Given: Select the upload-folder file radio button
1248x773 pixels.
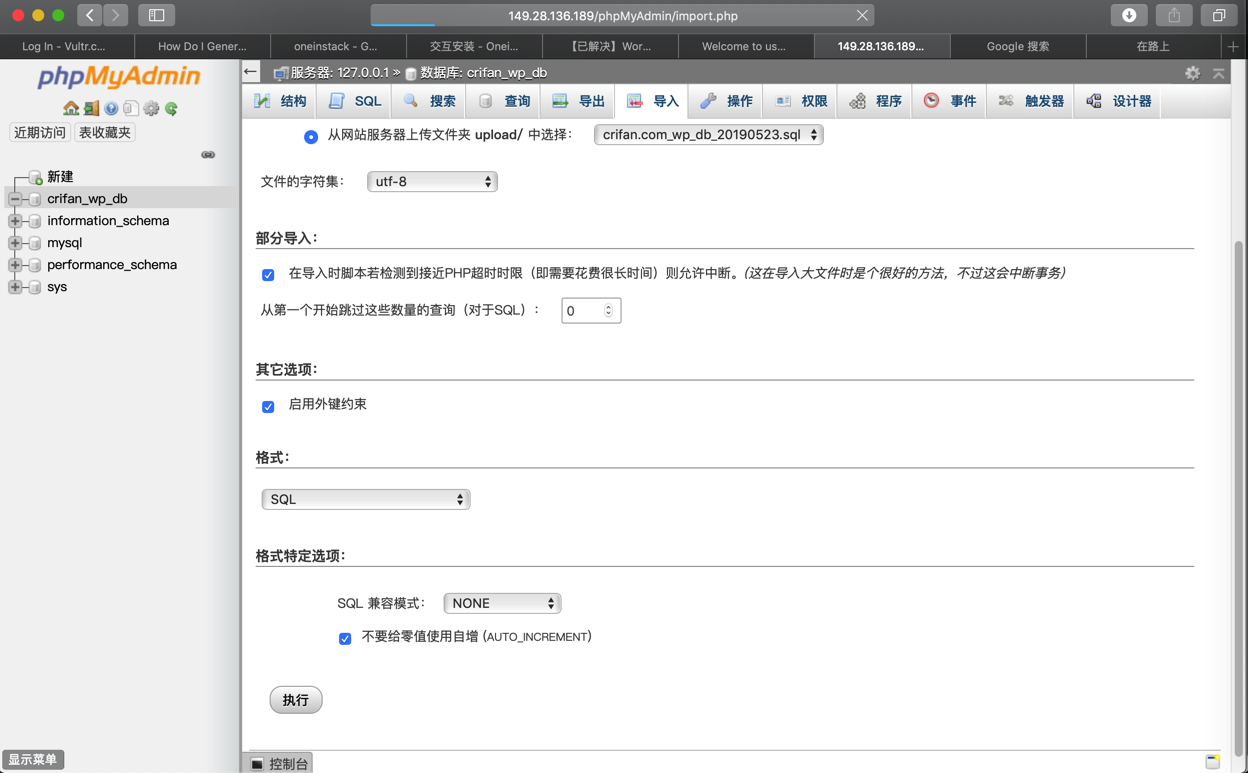Looking at the screenshot, I should click(311, 136).
